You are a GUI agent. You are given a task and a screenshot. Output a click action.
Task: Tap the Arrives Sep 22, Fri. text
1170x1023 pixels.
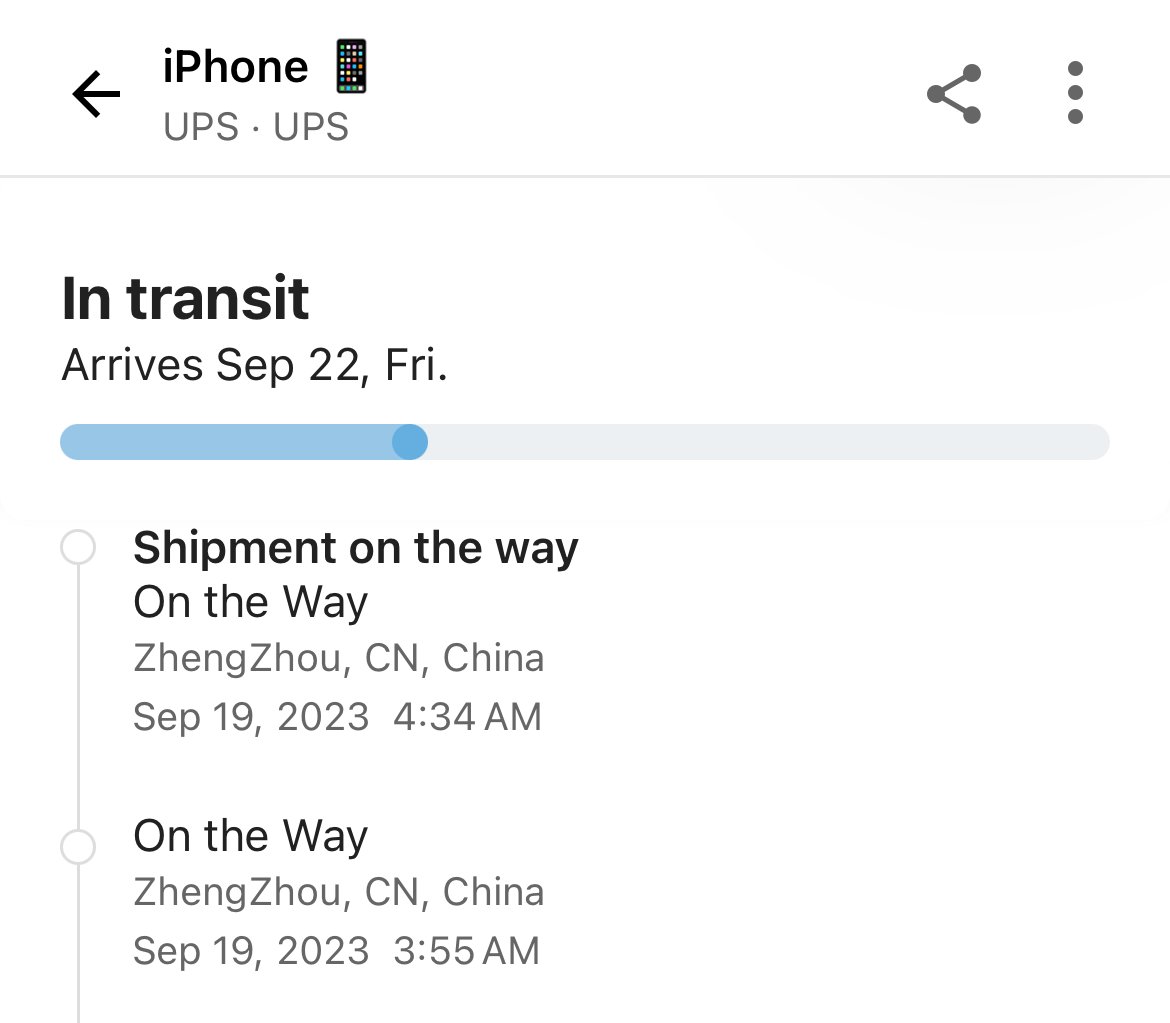click(254, 366)
